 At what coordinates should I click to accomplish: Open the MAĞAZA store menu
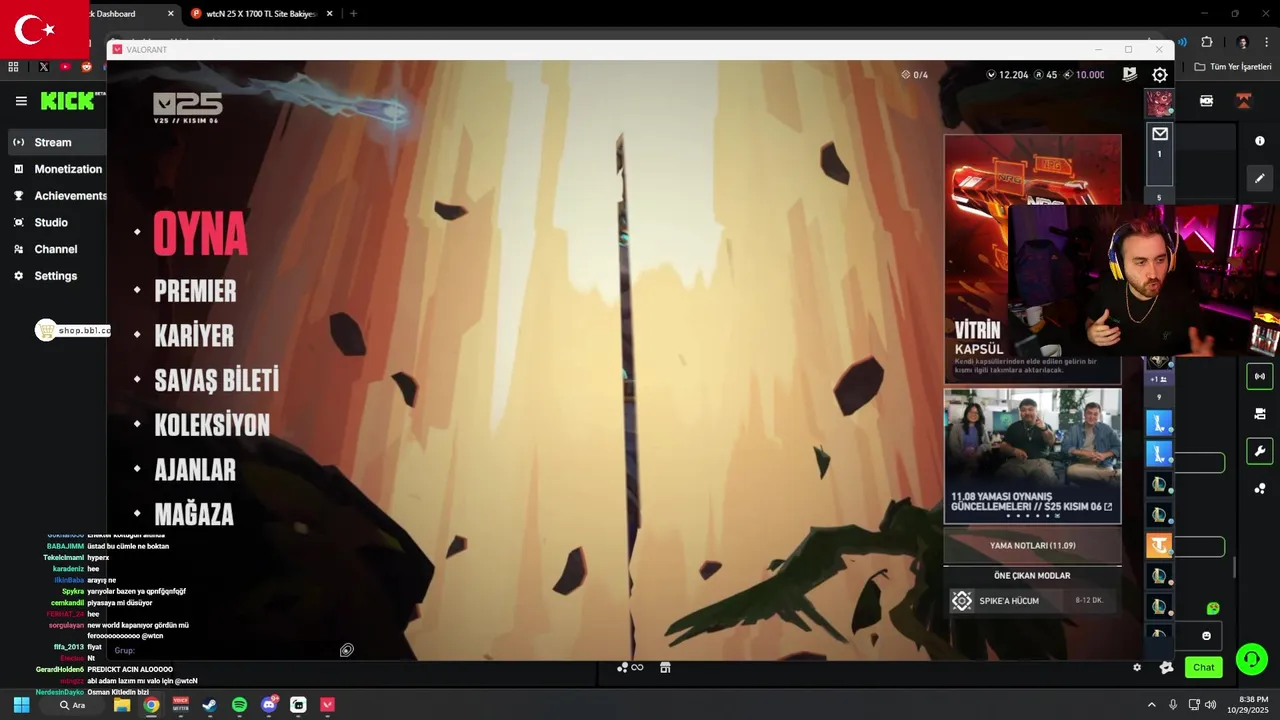(194, 514)
